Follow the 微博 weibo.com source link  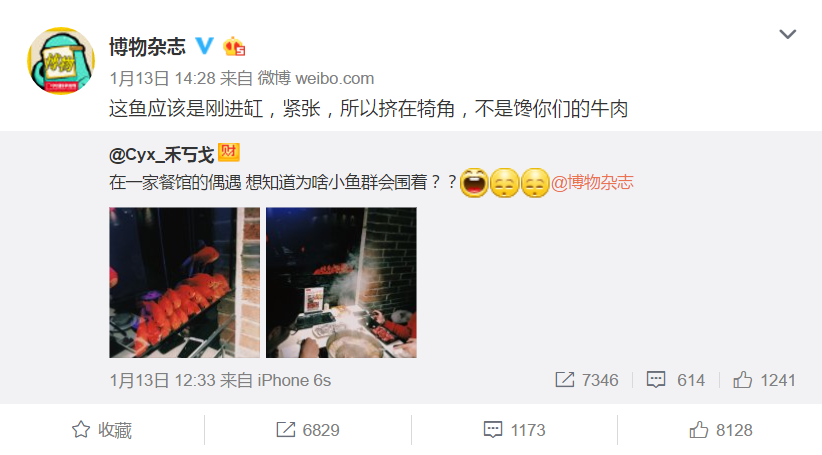[316, 79]
